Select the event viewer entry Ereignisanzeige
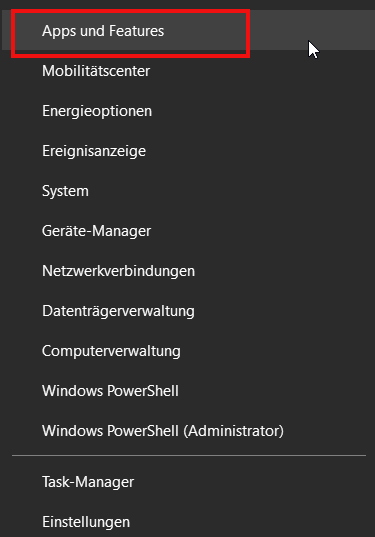 (188, 151)
